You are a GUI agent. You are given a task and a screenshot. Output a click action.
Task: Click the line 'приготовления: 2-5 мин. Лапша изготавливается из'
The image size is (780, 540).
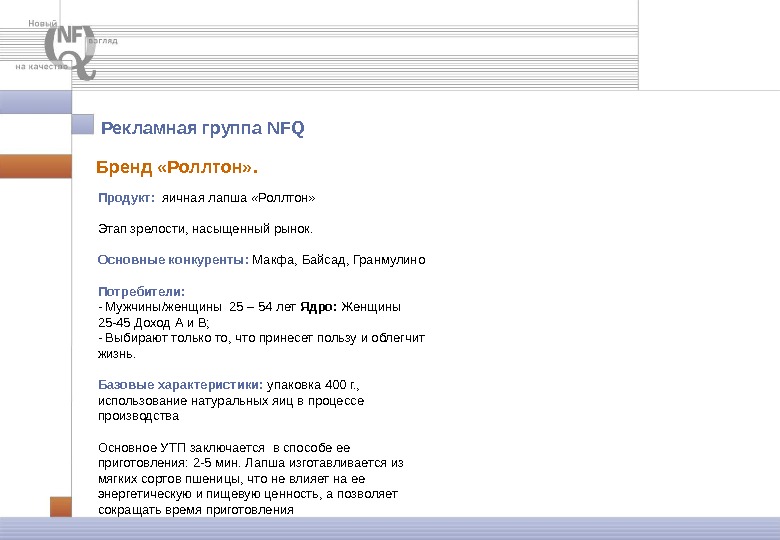coord(251,463)
